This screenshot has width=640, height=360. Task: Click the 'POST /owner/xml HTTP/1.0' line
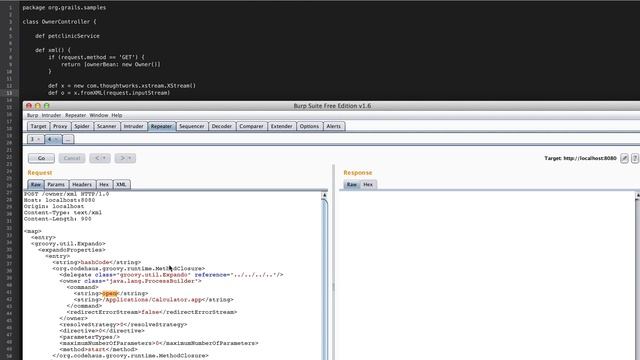[67, 194]
